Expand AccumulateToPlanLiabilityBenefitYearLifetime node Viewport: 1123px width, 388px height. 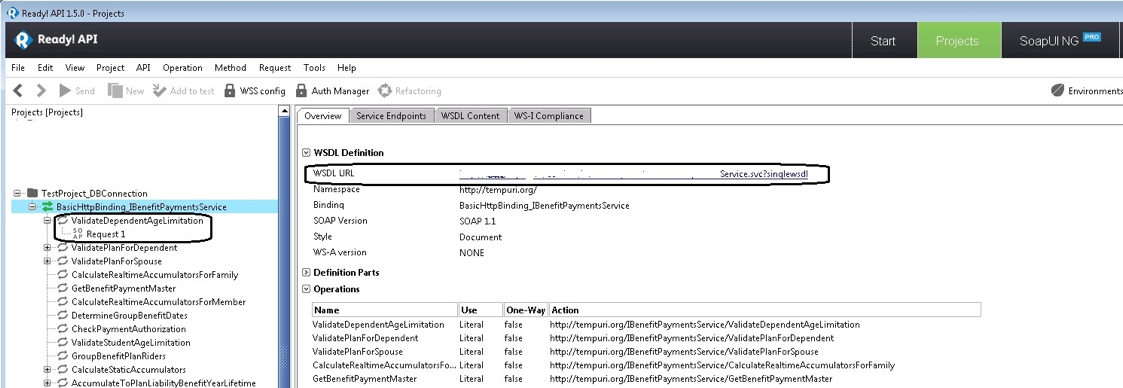tap(47, 383)
